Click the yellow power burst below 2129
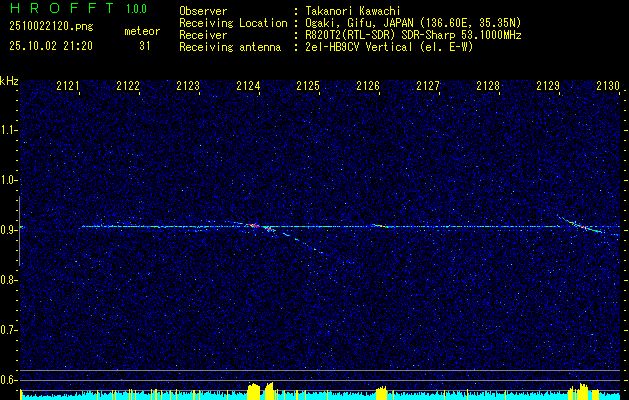Screen dimensions: 629x400 click(581, 392)
